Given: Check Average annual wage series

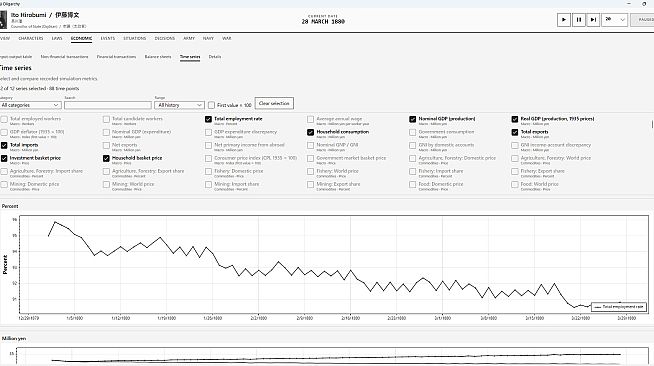Looking at the screenshot, I should (310, 120).
